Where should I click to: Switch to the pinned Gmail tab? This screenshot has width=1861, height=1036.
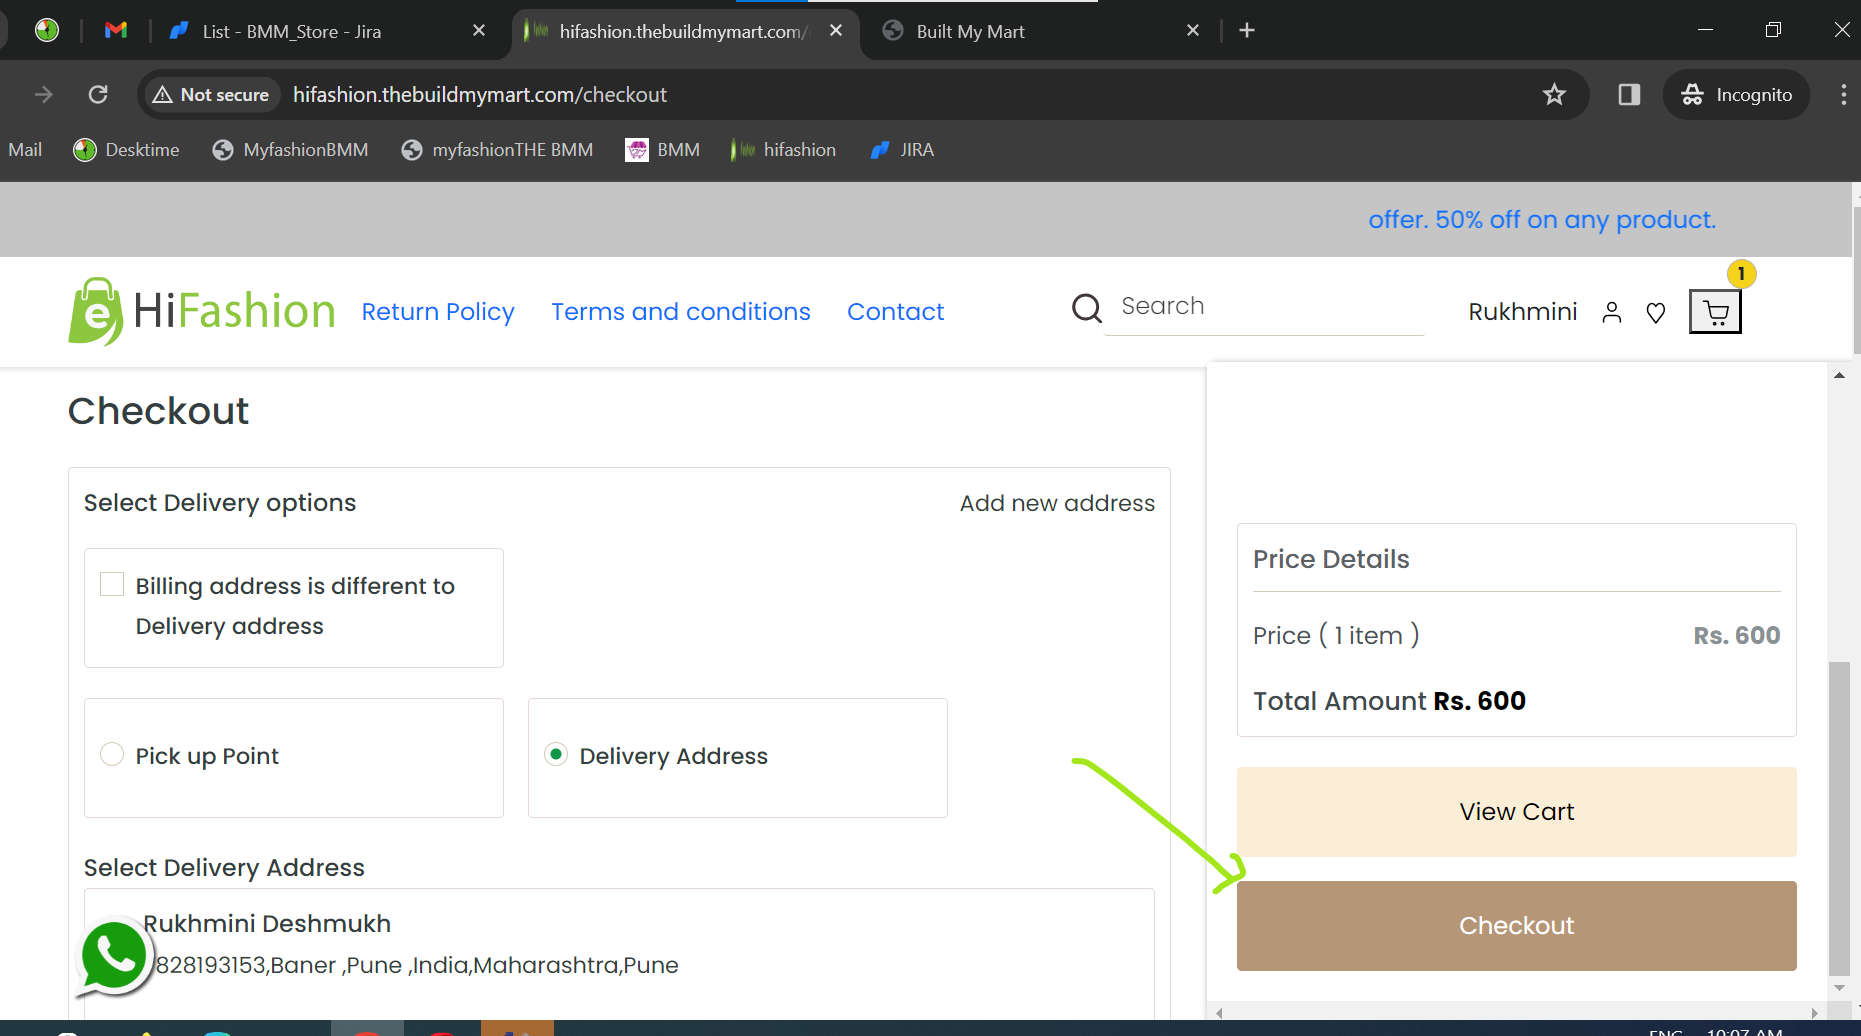coord(116,31)
